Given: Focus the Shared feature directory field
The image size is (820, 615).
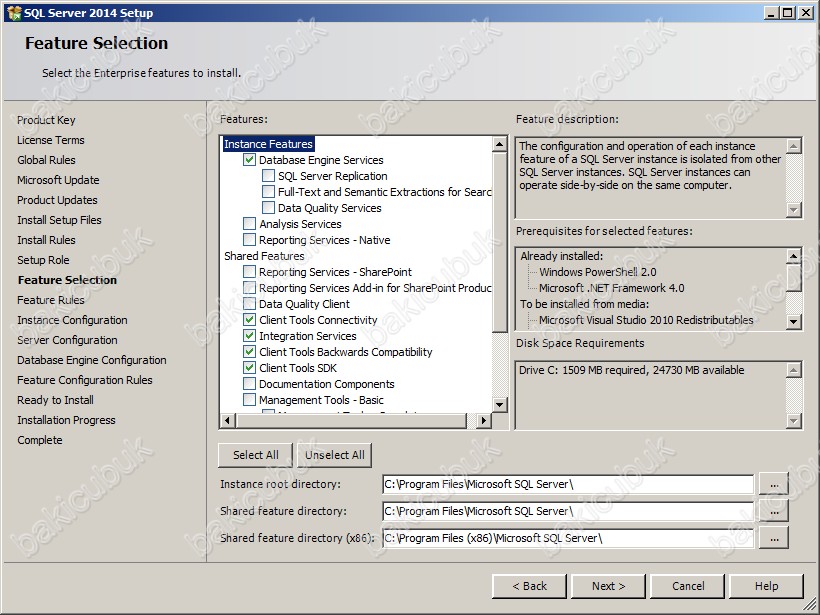Looking at the screenshot, I should point(568,511).
